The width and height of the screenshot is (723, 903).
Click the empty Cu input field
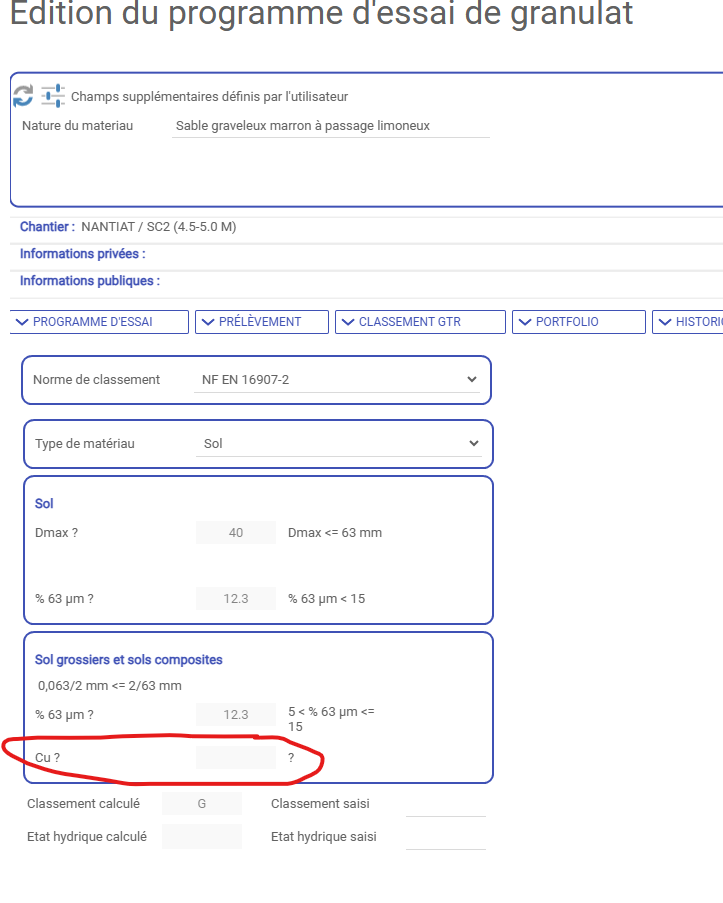click(236, 758)
